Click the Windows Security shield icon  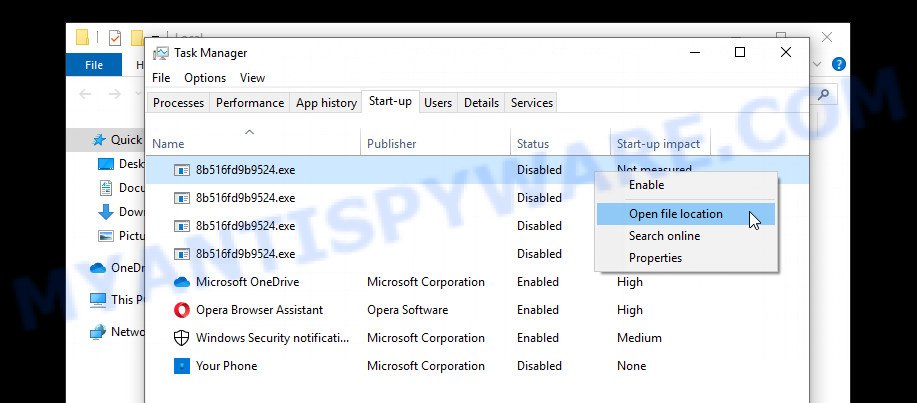pos(182,338)
